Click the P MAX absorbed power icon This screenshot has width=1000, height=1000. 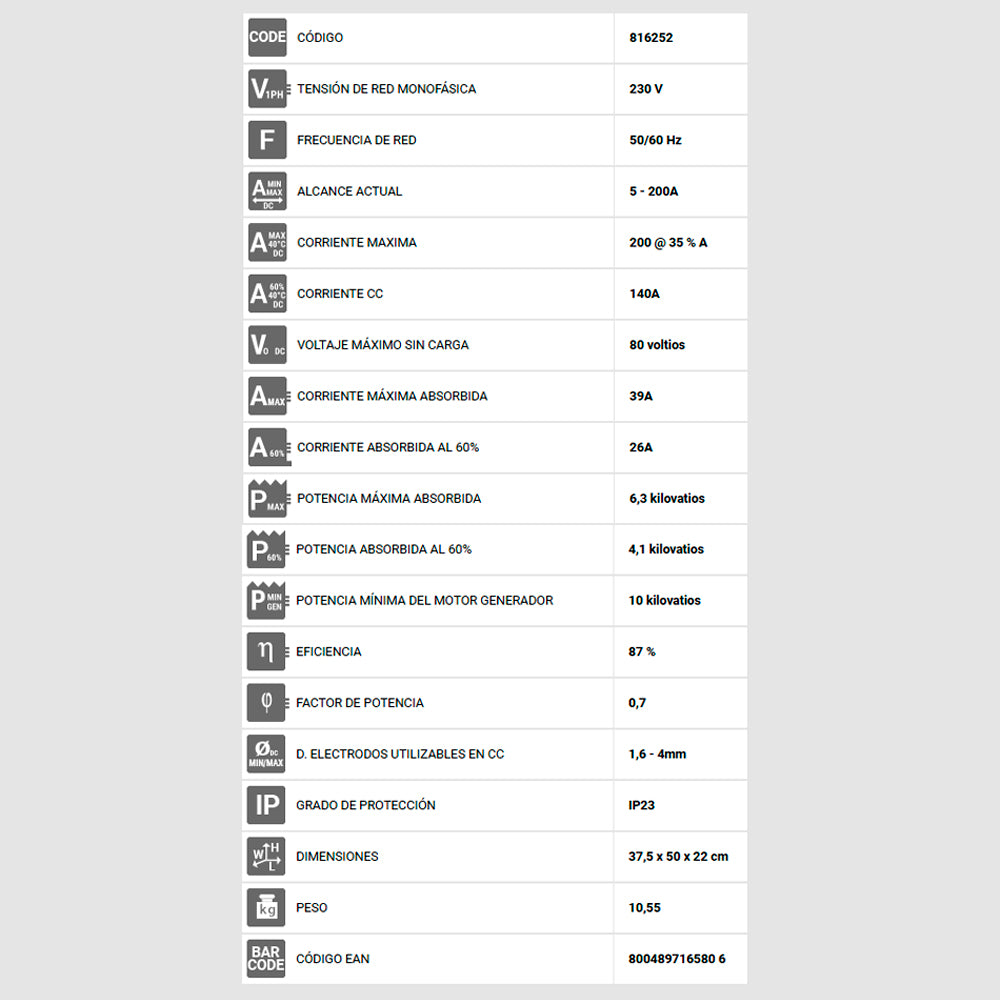[x=268, y=498]
